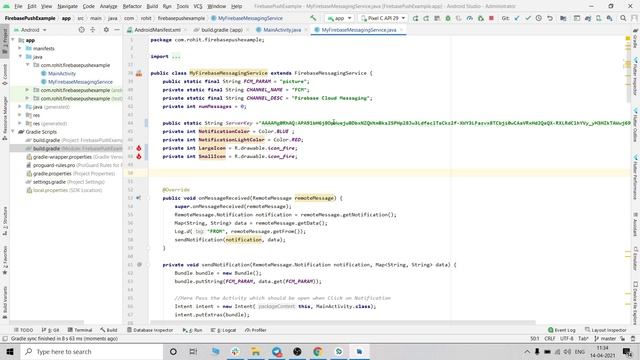This screenshot has width=640, height=360.
Task: Expand the folded import block
Action: [176, 56]
